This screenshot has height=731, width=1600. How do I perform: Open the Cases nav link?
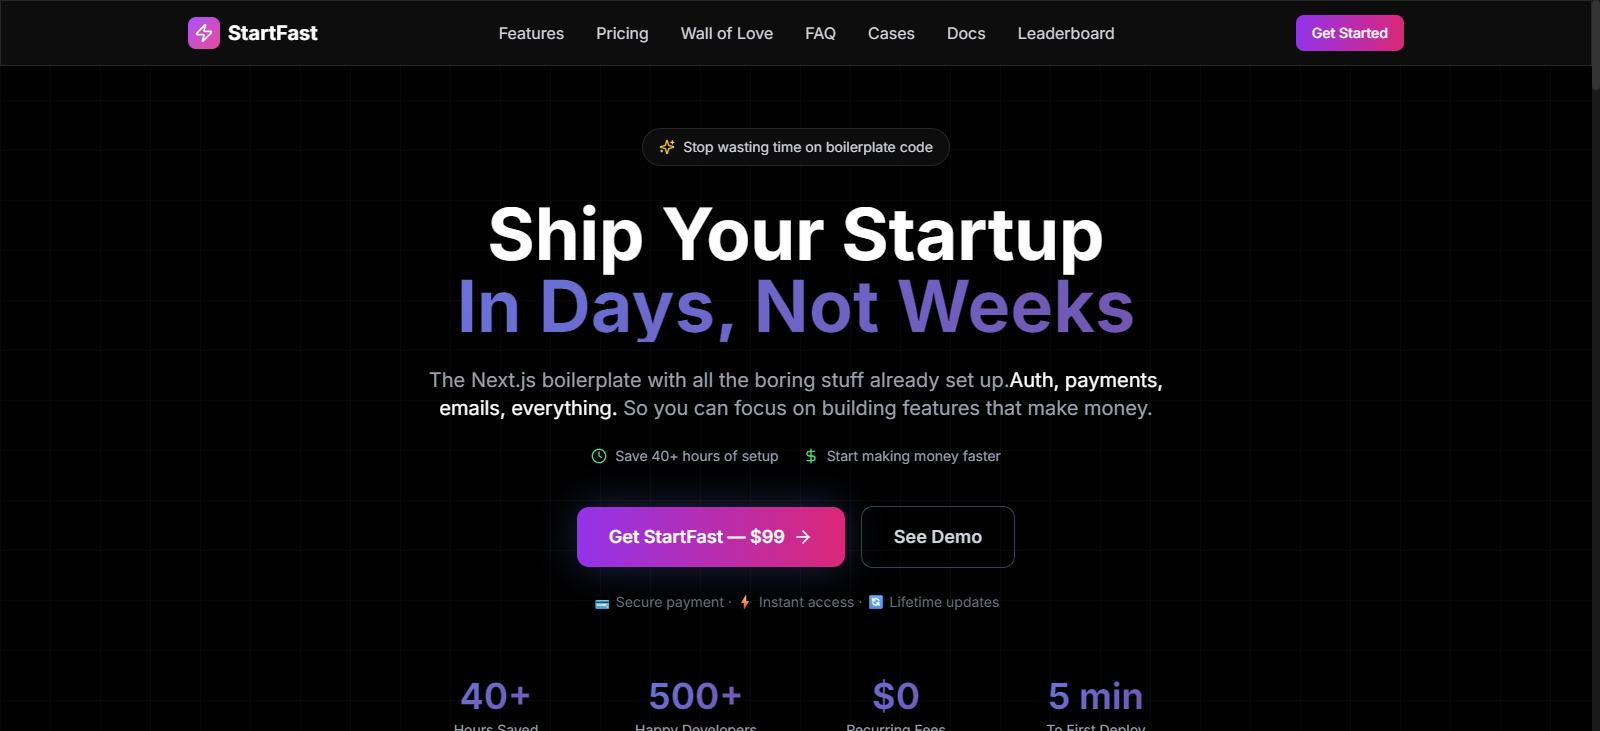(891, 33)
